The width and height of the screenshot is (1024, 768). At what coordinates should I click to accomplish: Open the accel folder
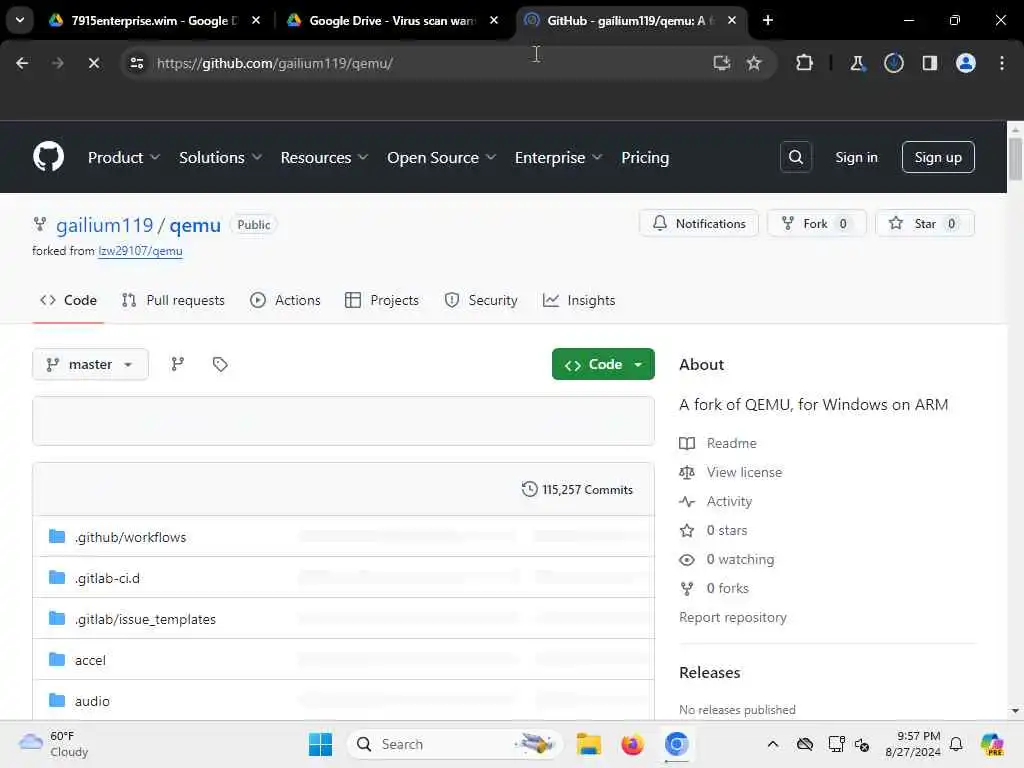point(90,660)
